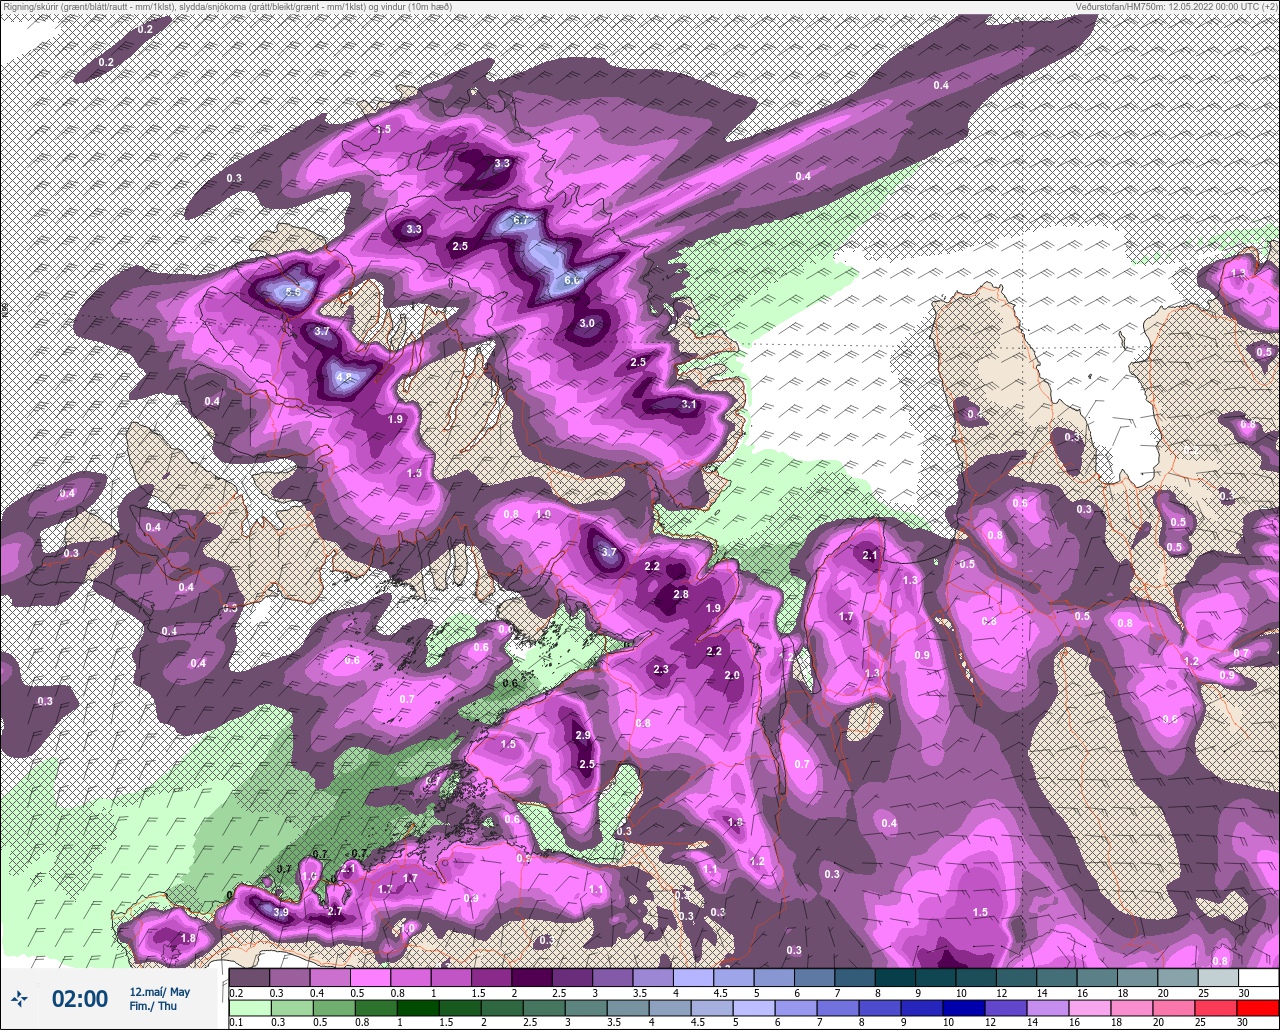1280x1030 pixels.
Task: Click the 3.1 precipitation value on map
Action: 688,404
